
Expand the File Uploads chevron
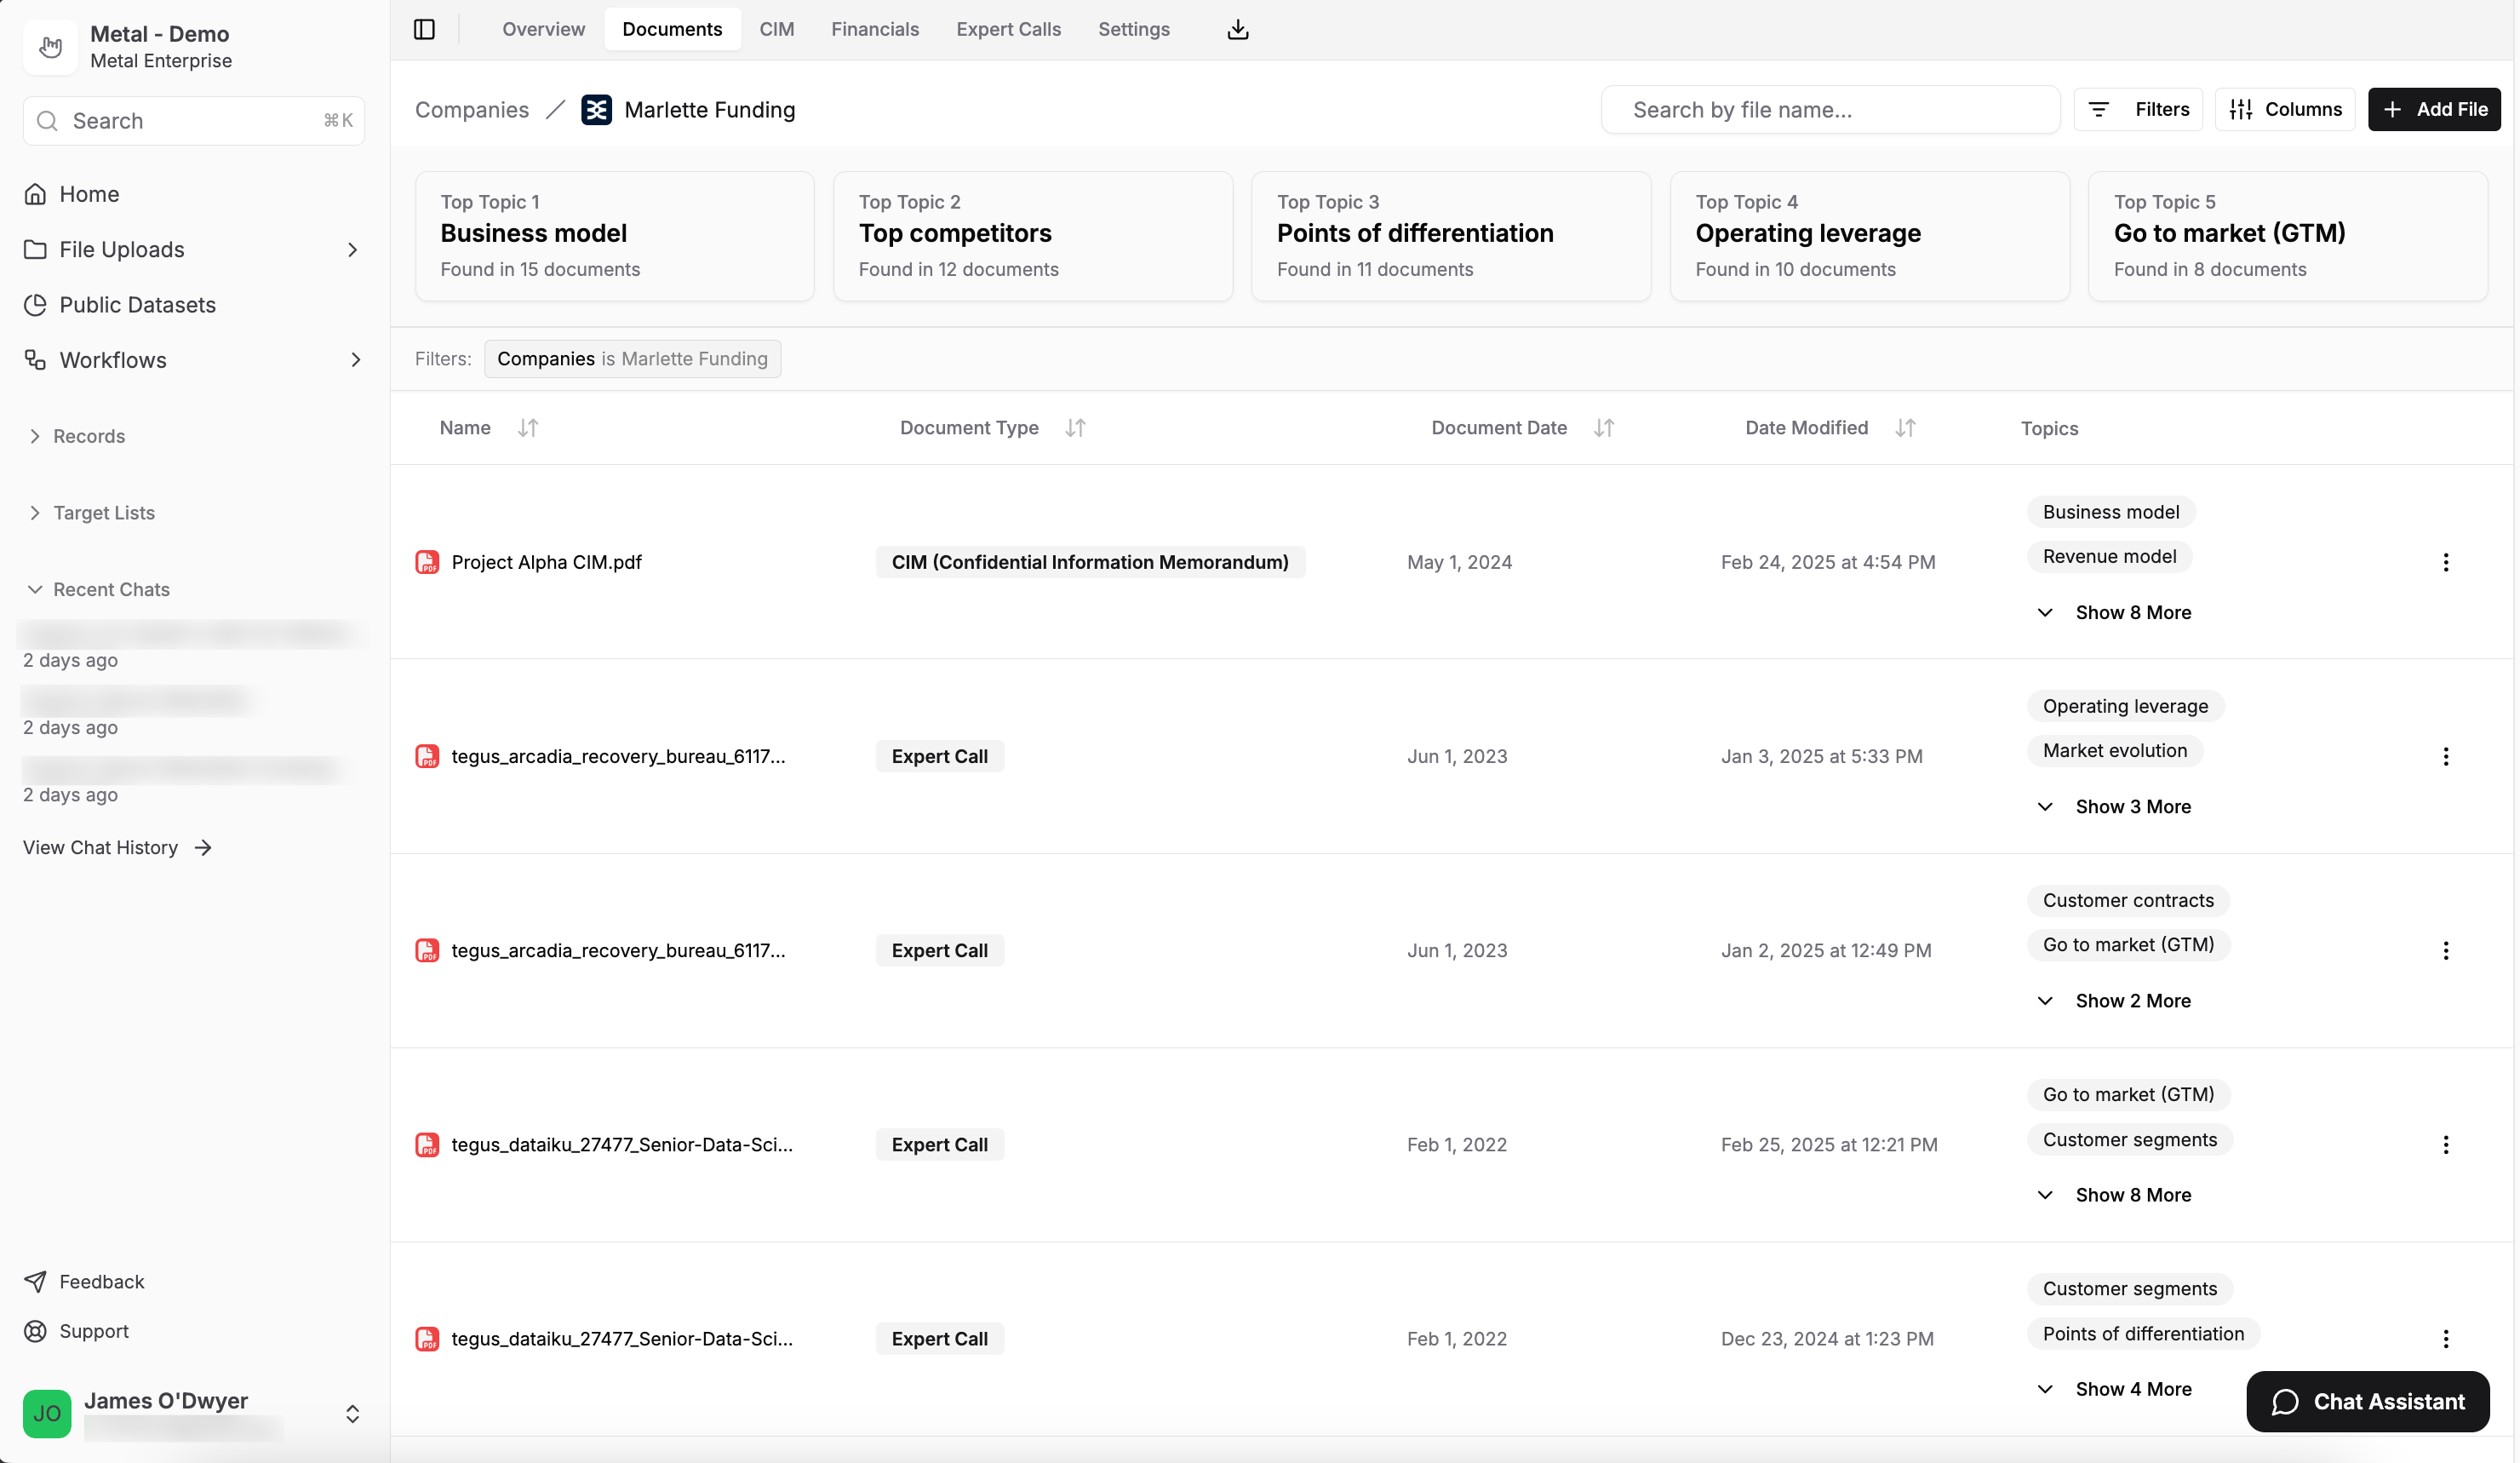pyautogui.click(x=352, y=249)
